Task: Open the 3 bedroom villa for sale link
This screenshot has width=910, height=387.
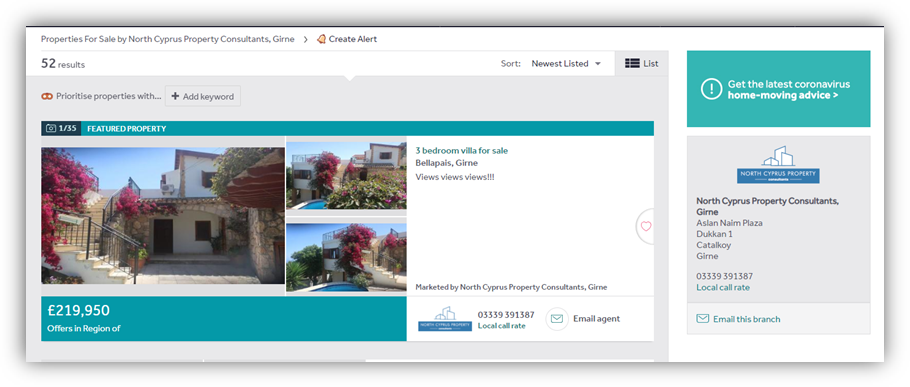Action: pyautogui.click(x=461, y=151)
